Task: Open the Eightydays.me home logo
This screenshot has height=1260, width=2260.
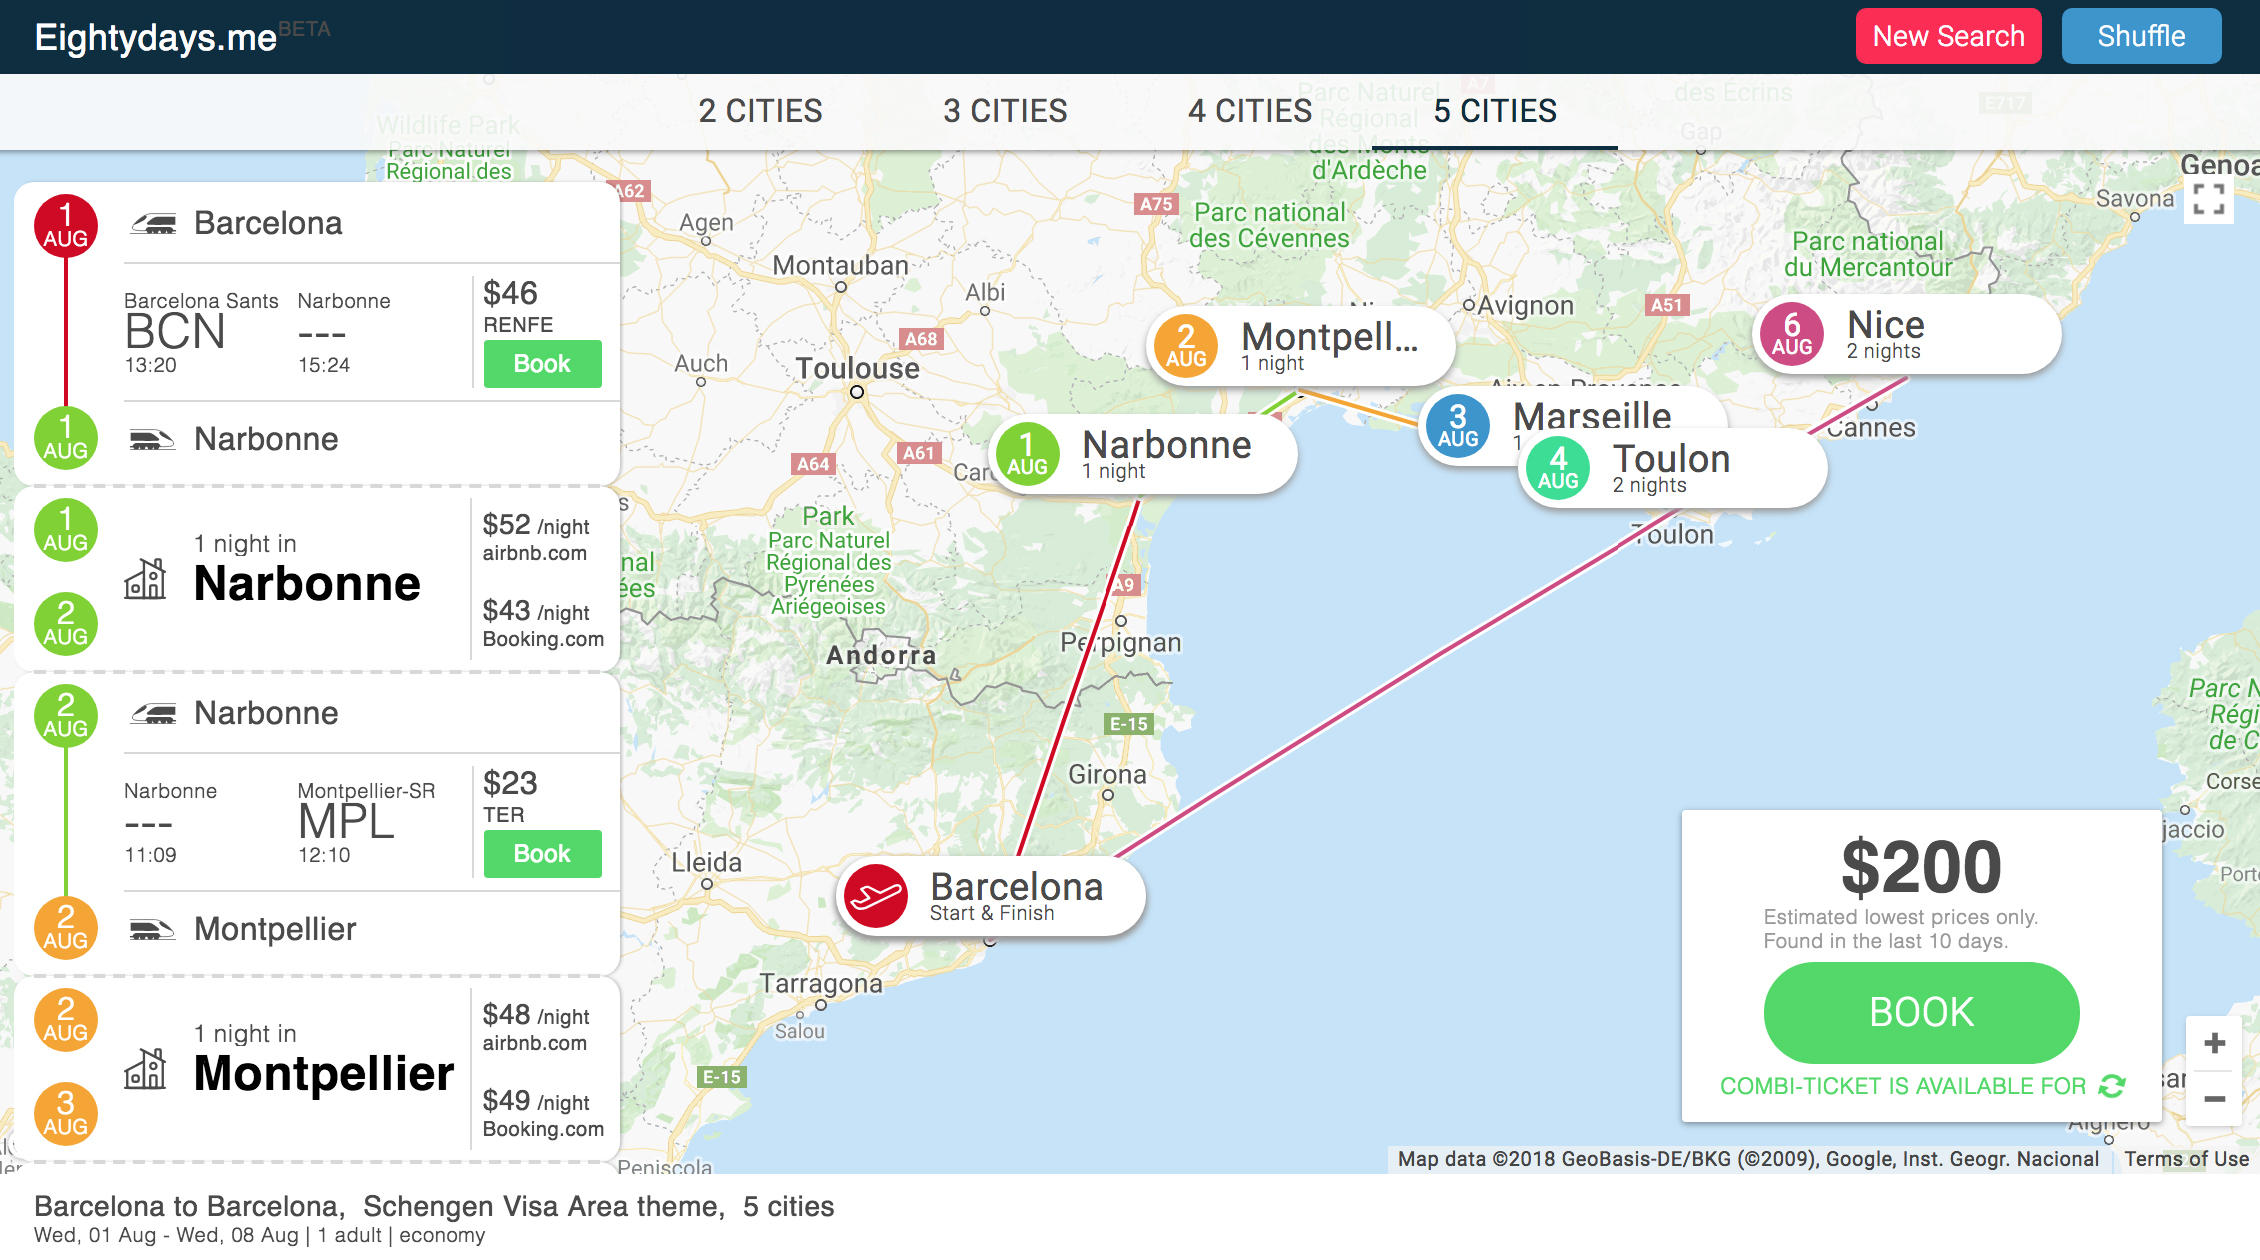Action: click(x=156, y=37)
